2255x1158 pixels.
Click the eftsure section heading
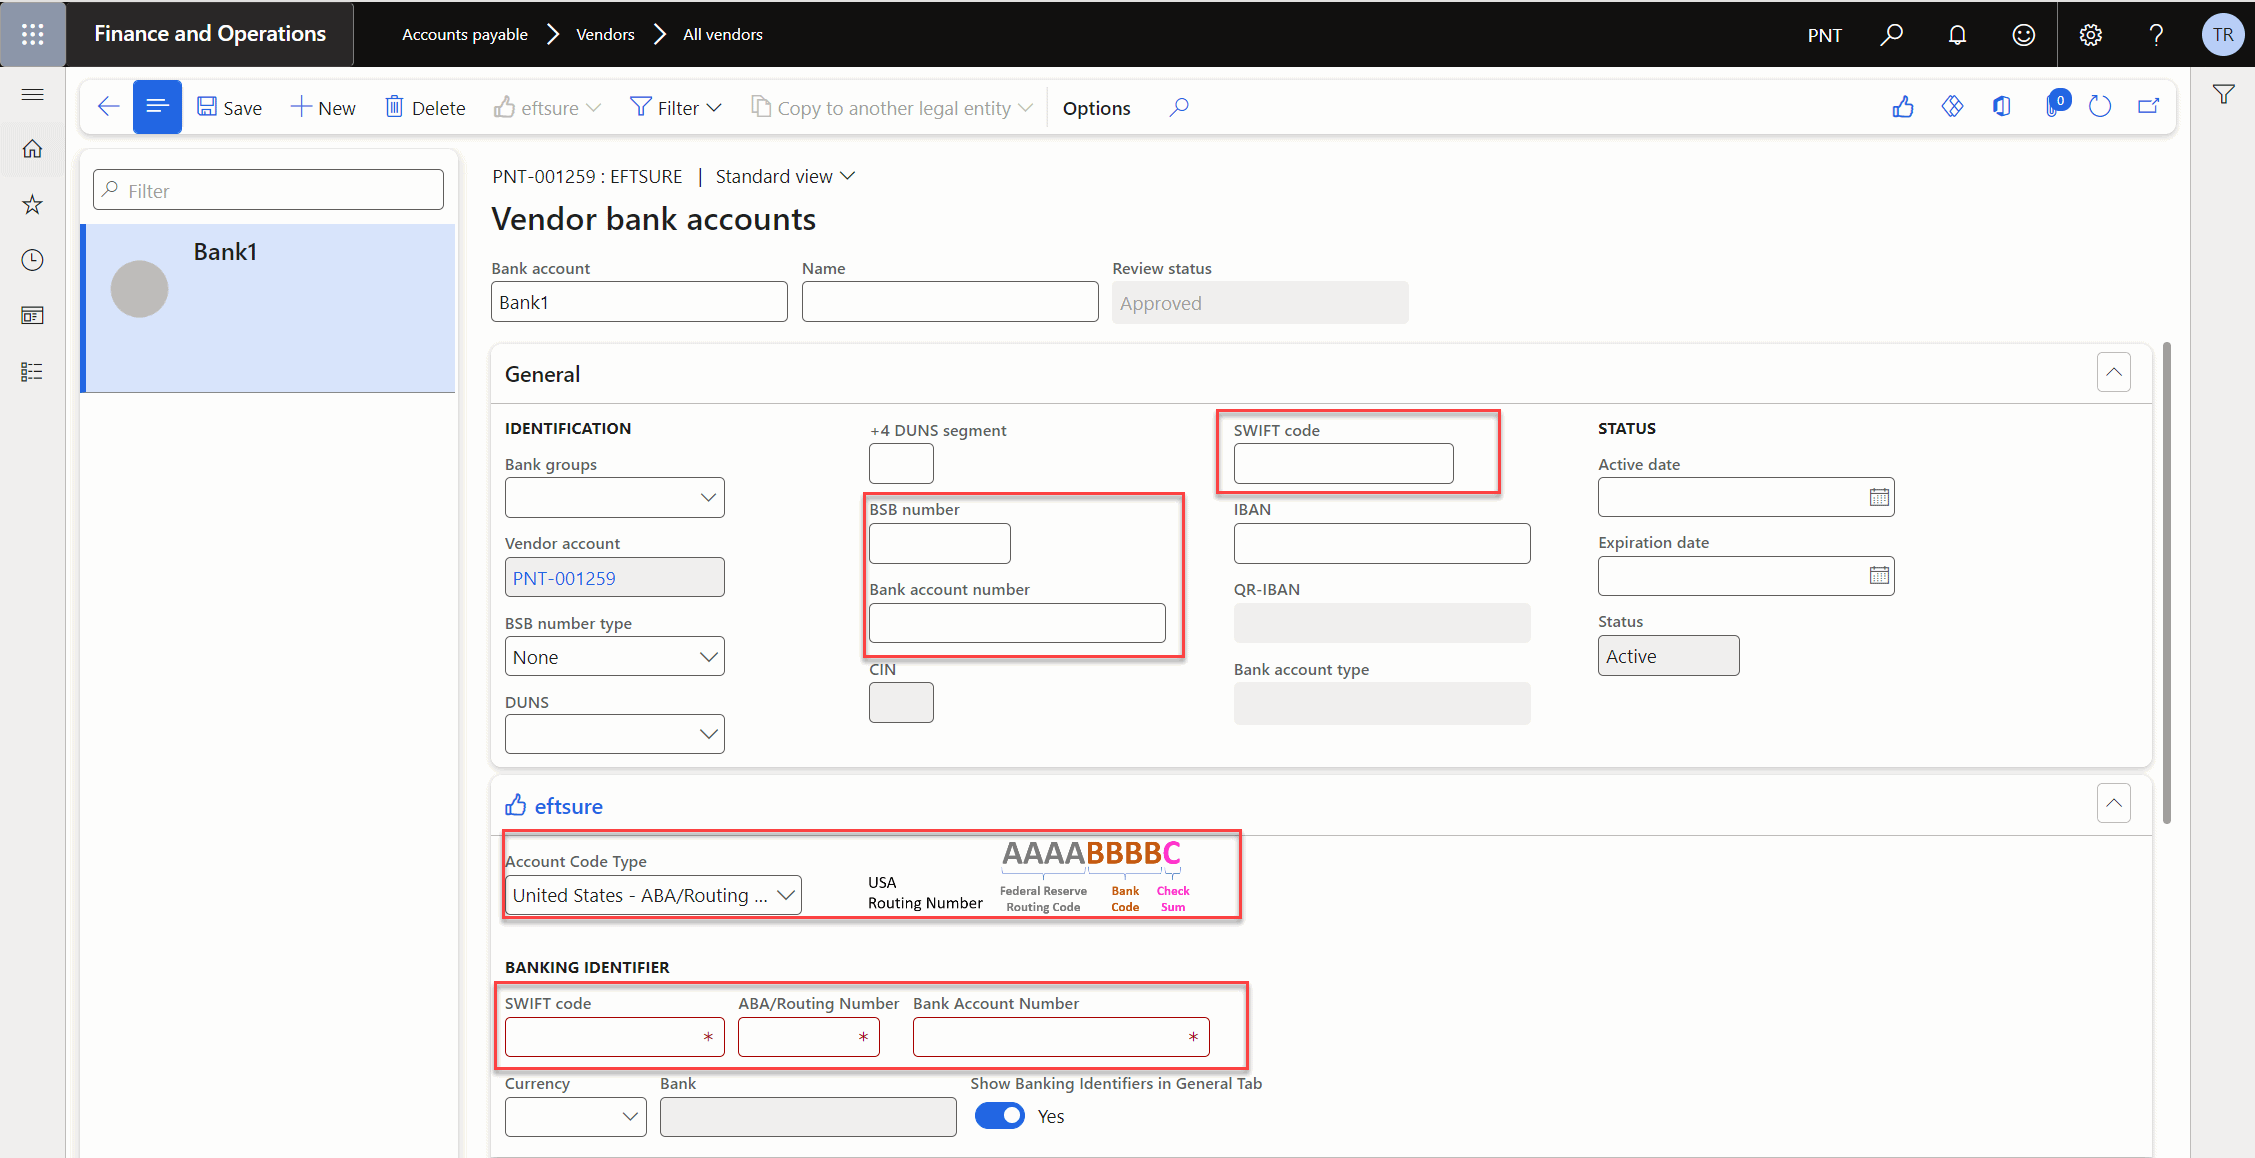pyautogui.click(x=554, y=806)
